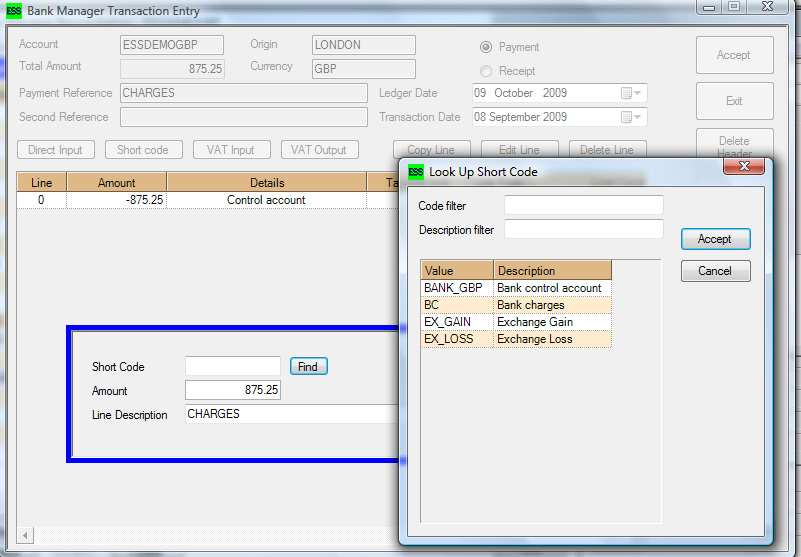The width and height of the screenshot is (801, 557).
Task: Click the Short Code input field
Action: [233, 367]
